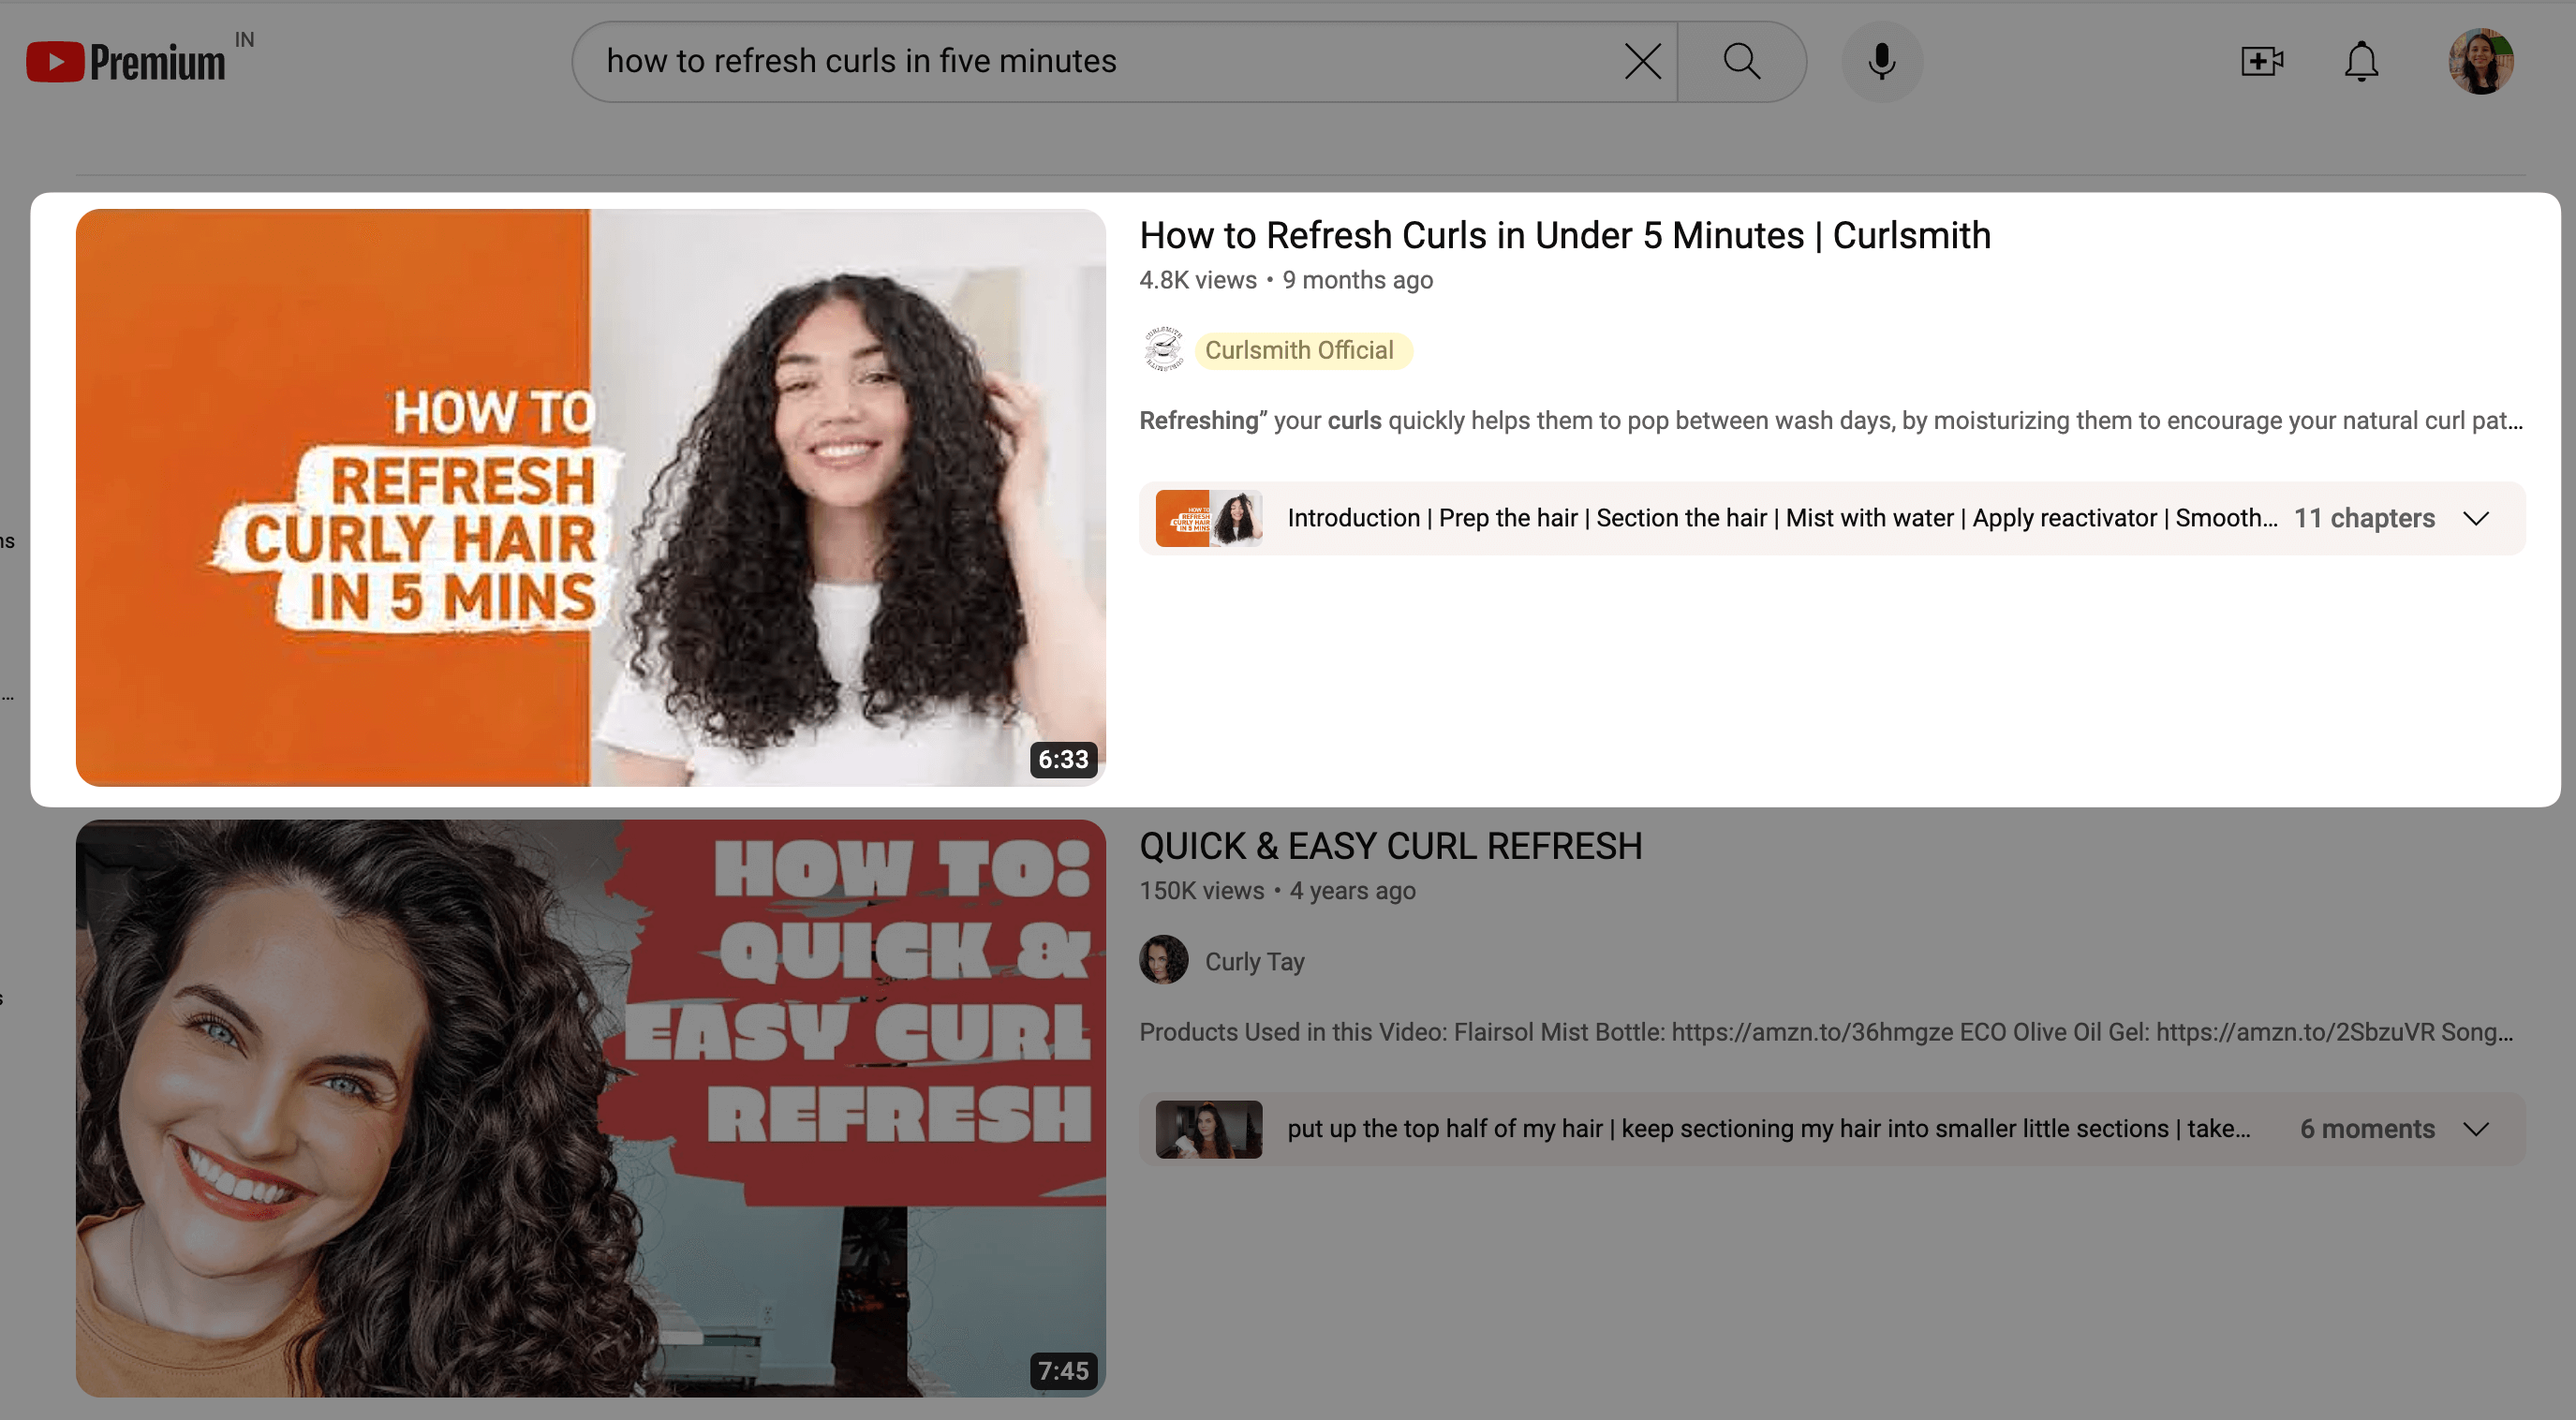Image resolution: width=2576 pixels, height=1420 pixels.
Task: Open the Curlsmith Official channel link
Action: 1299,351
